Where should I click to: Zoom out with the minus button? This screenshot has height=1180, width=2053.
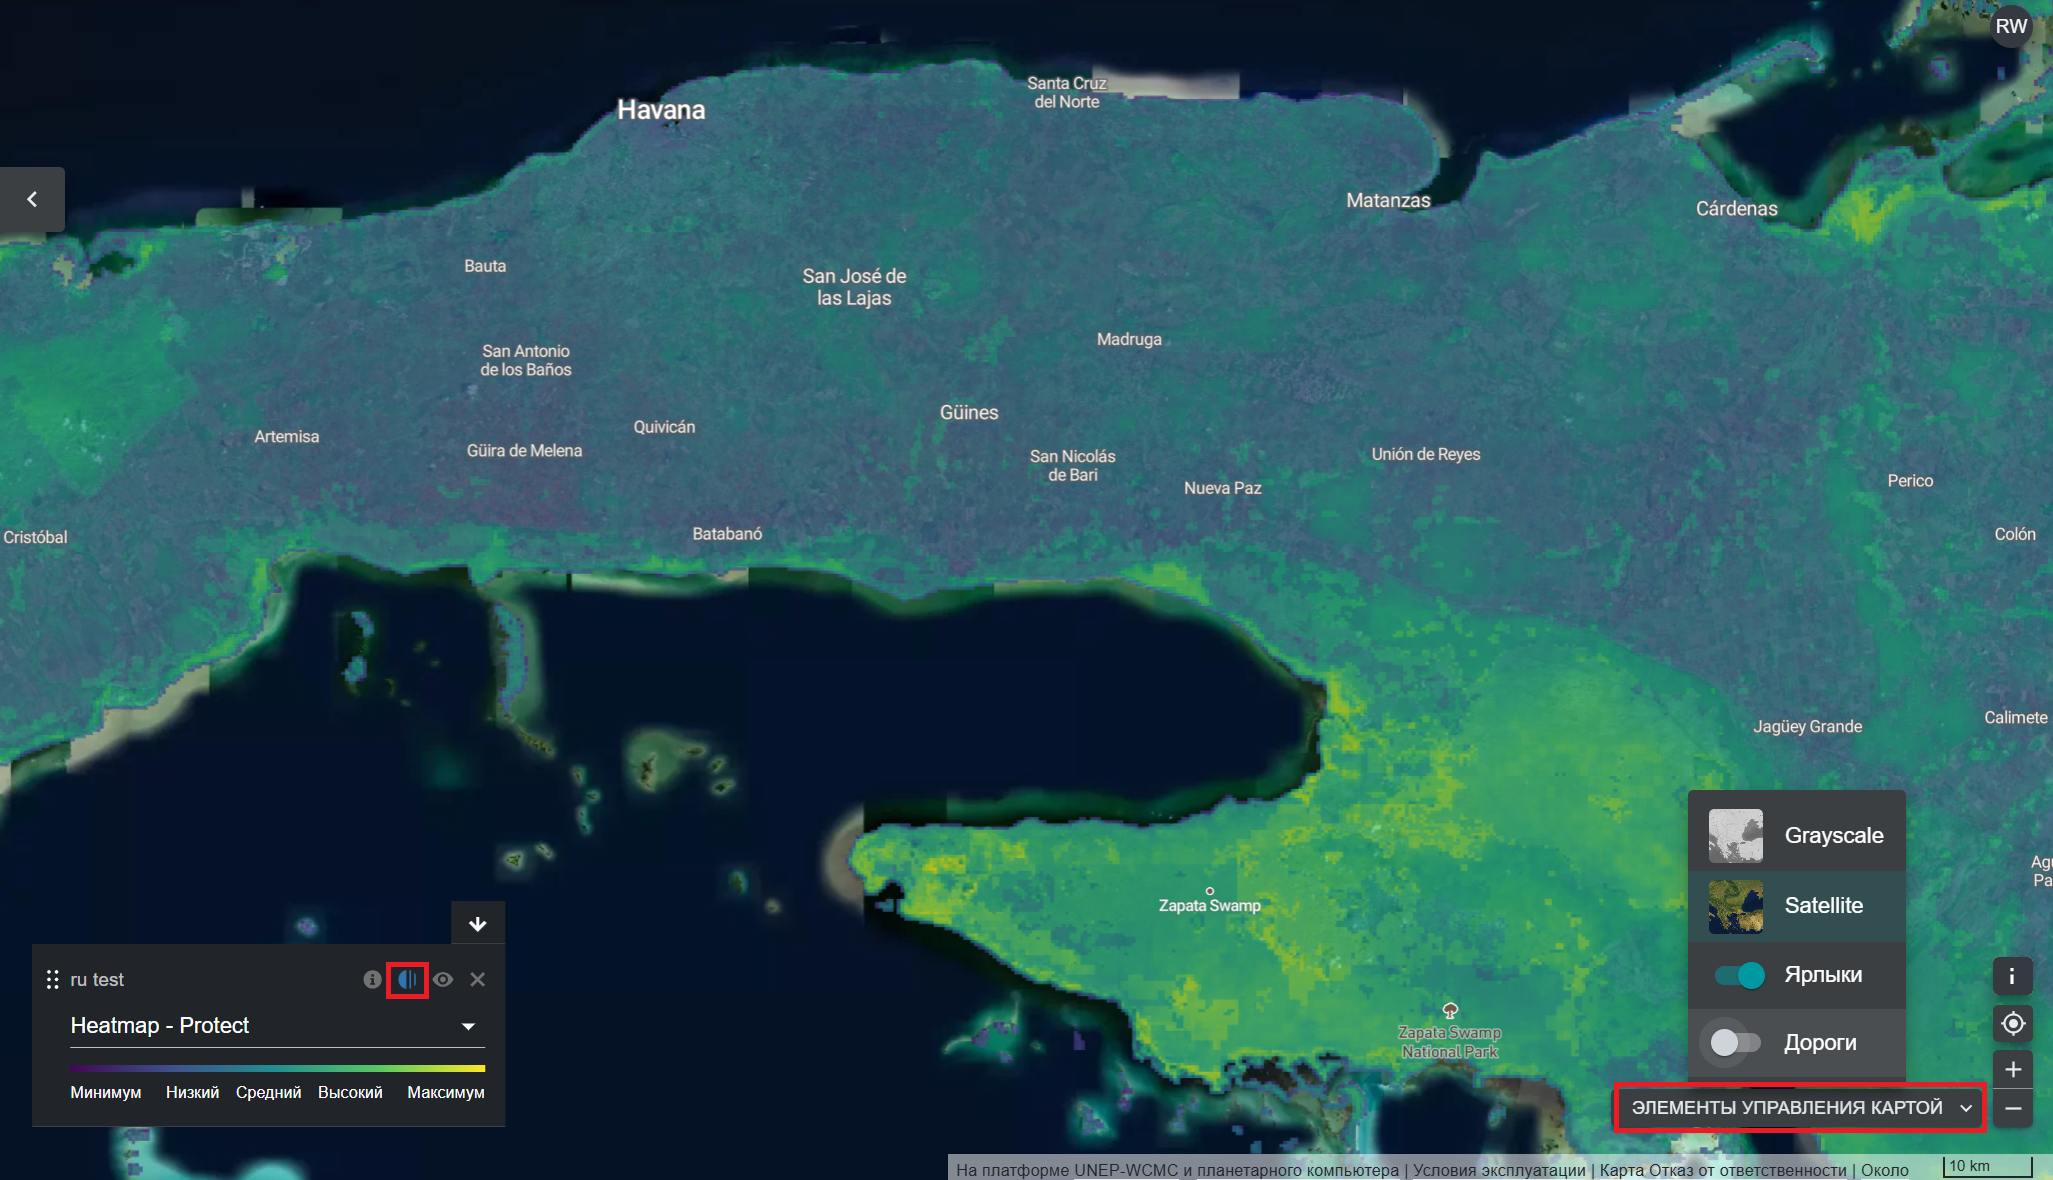click(x=2012, y=1109)
